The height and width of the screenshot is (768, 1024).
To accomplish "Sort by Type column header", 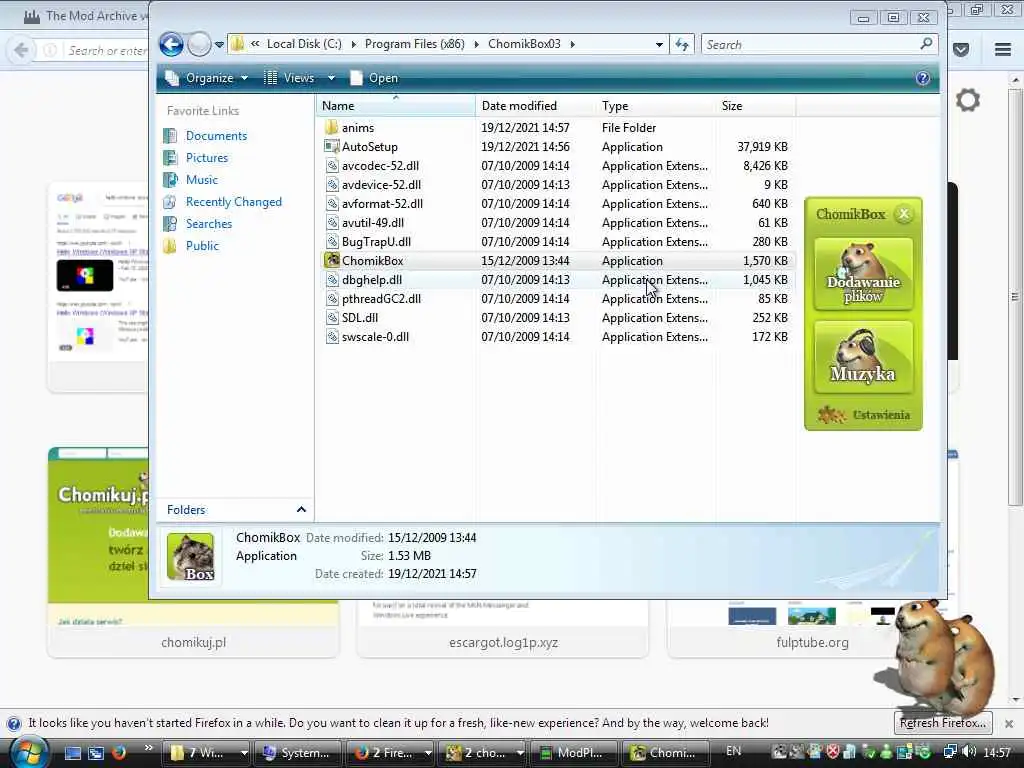I will 655,106.
